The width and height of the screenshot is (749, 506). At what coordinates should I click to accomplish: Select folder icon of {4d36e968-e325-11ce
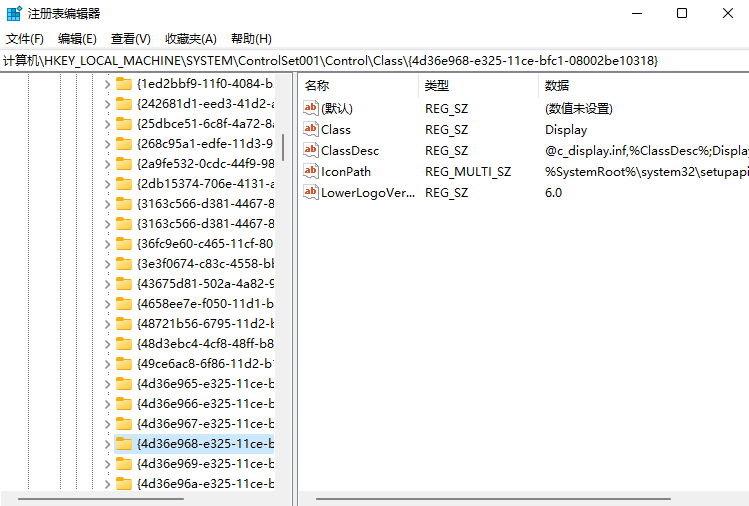124,444
